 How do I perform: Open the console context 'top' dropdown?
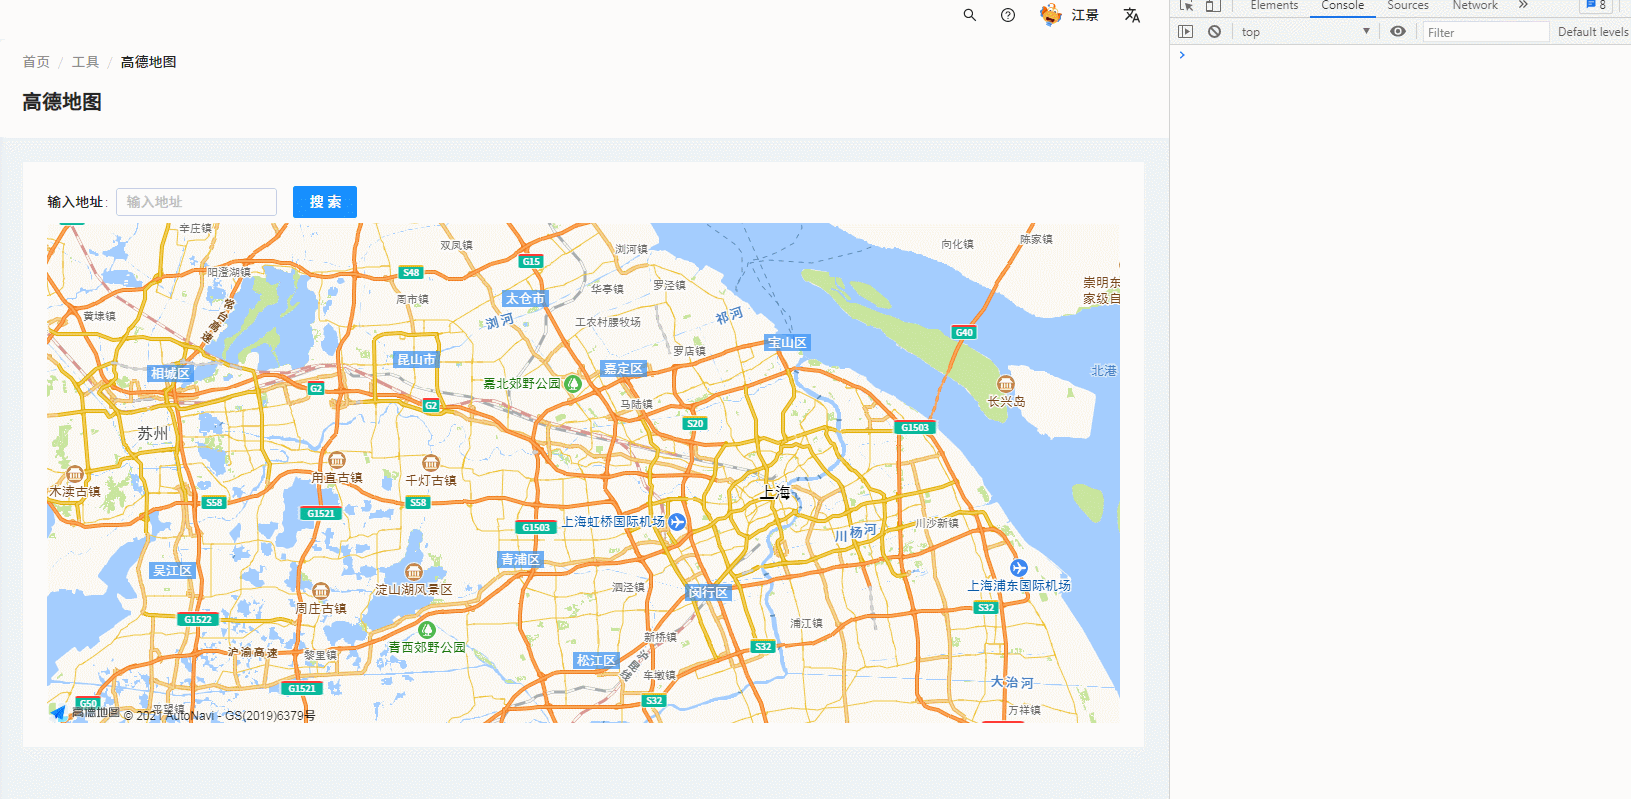tap(1305, 32)
